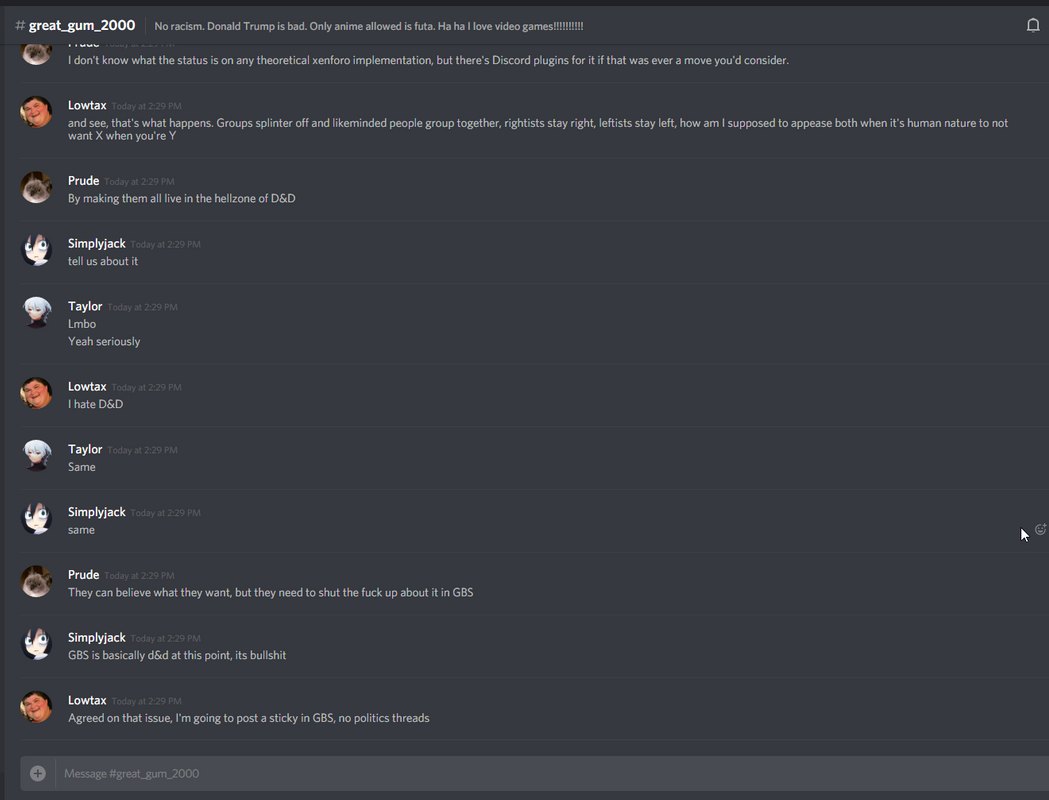Click Lowtax's avatar beside "I hate D&D"
Image resolution: width=1049 pixels, height=800 pixels.
click(x=36, y=393)
